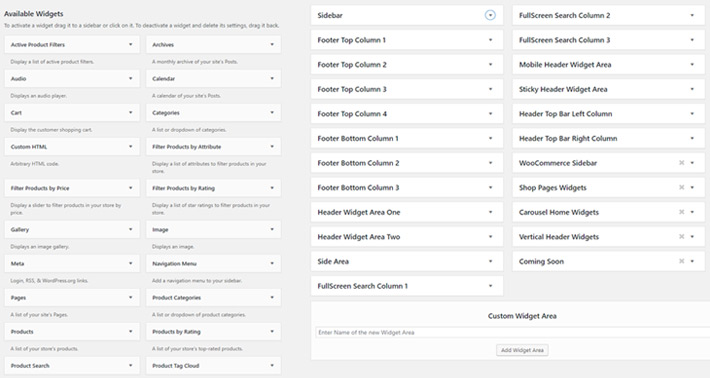This screenshot has width=710, height=378.
Task: Open the Active Product Filters widget arrow
Action: 130,44
